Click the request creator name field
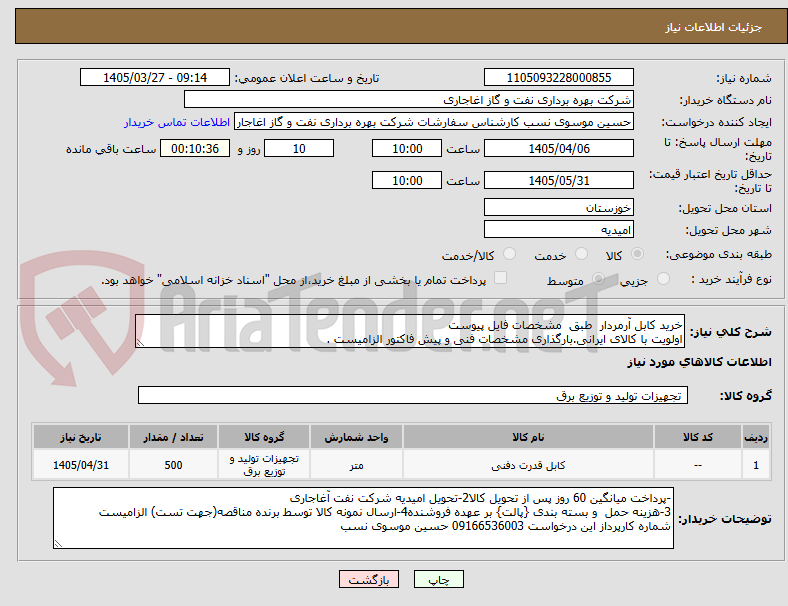Image resolution: width=788 pixels, height=606 pixels. click(434, 122)
